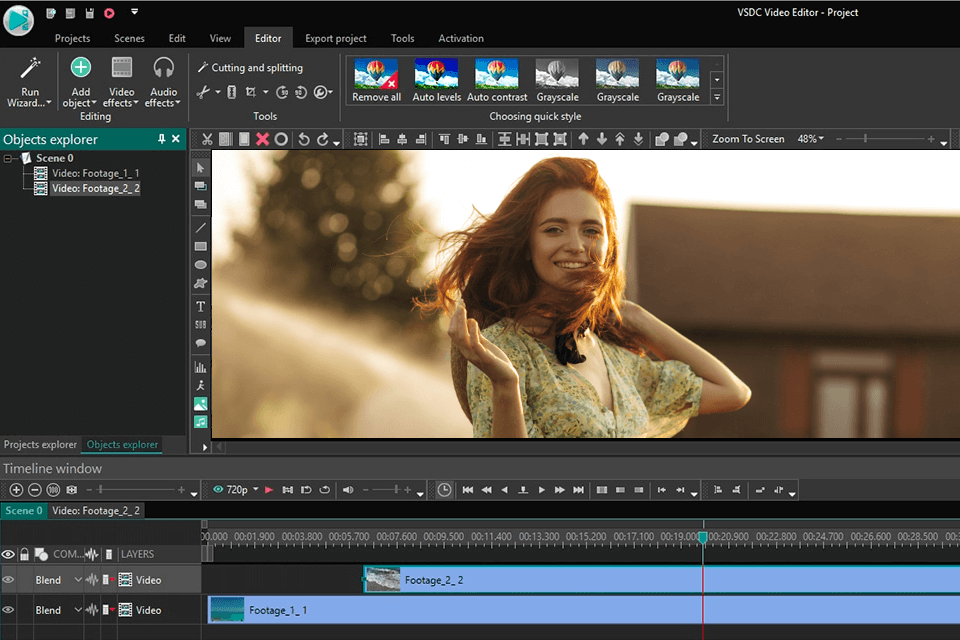Select the rectangle shape tool
The height and width of the screenshot is (640, 960).
point(200,246)
